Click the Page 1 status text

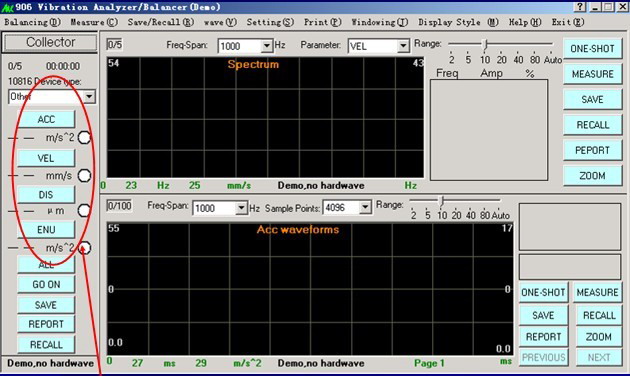coord(429,363)
